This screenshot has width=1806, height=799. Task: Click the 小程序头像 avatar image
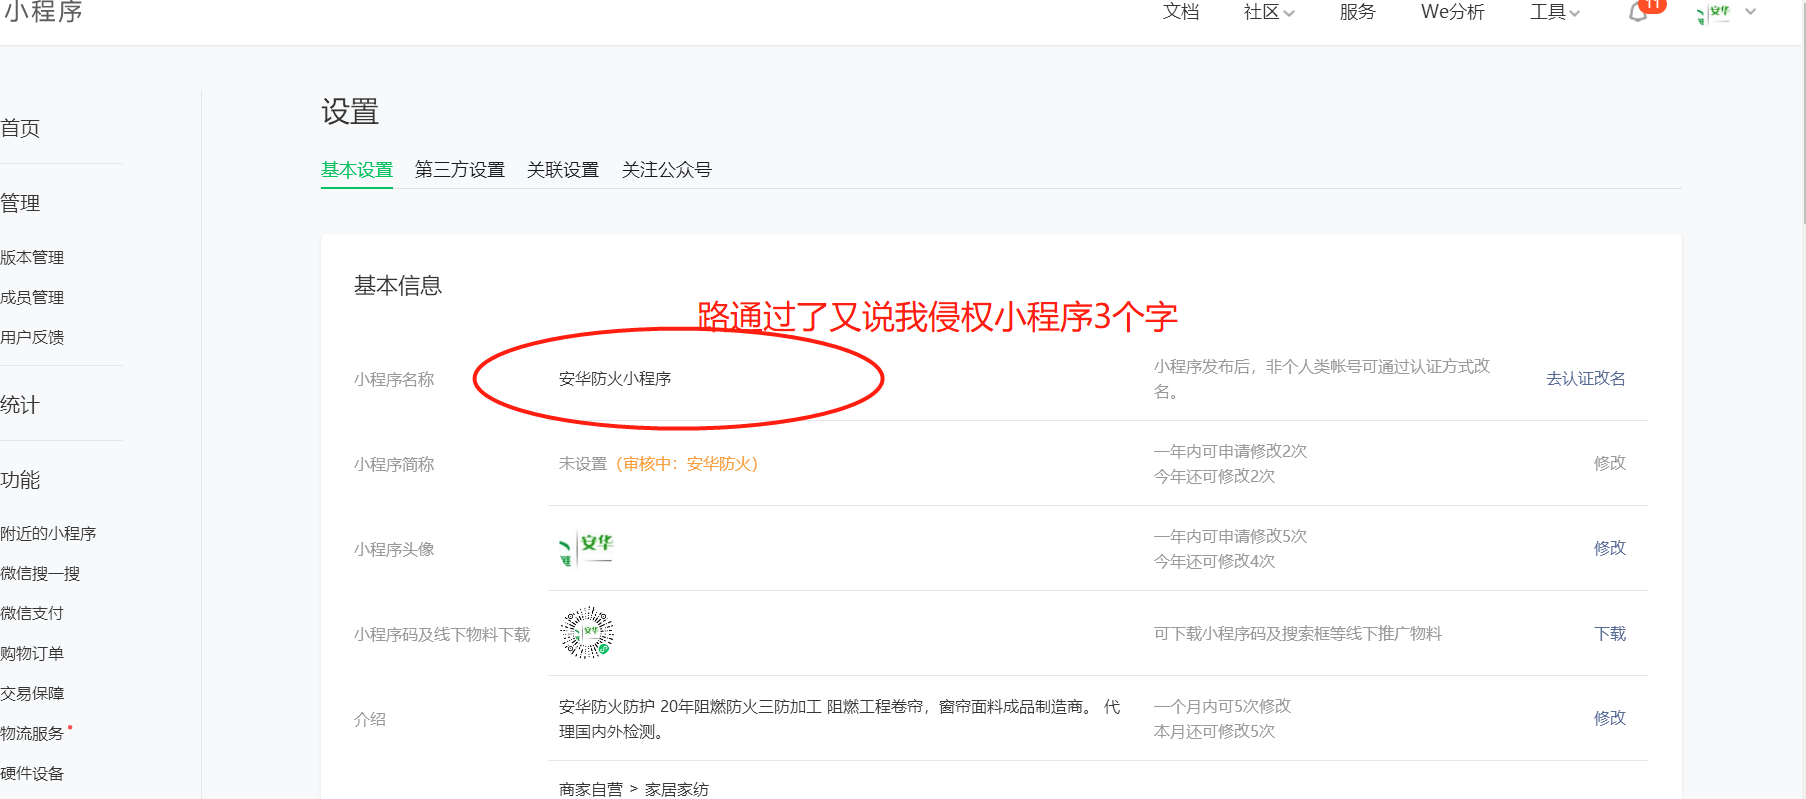[x=587, y=548]
